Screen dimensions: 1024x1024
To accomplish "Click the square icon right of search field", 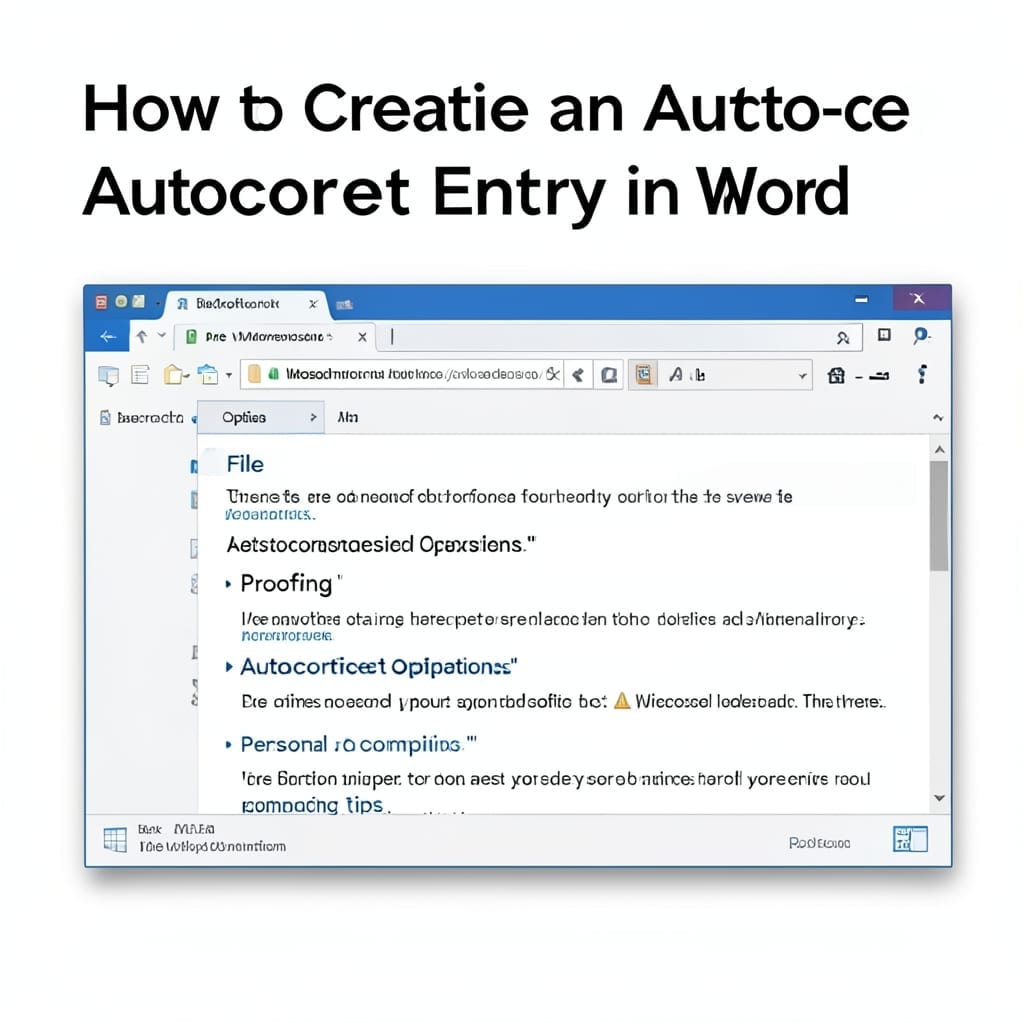I will click(x=884, y=336).
